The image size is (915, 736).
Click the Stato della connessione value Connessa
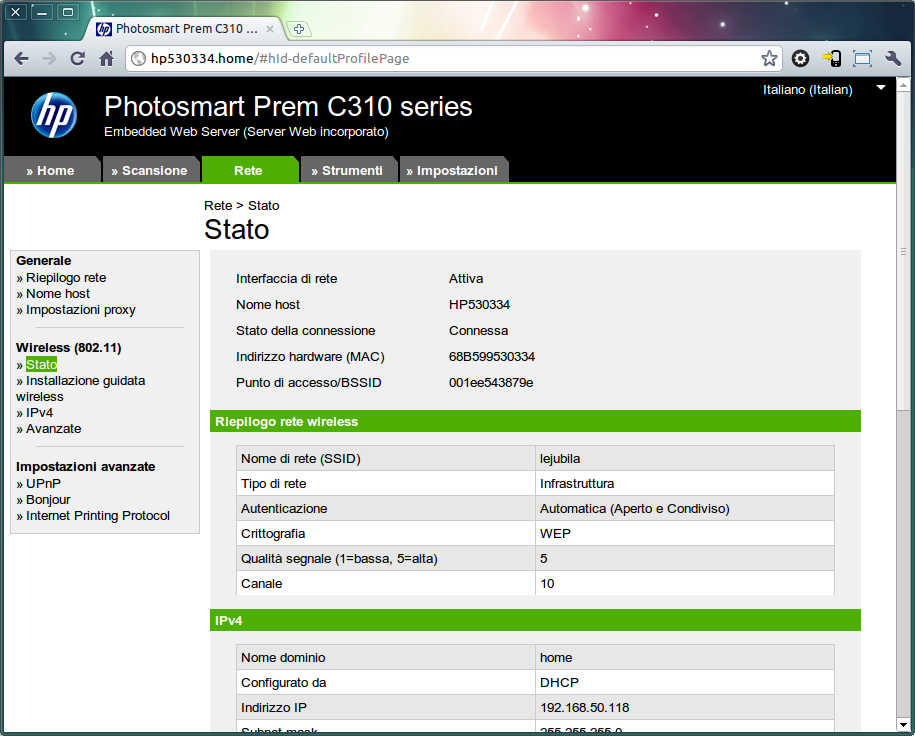(x=478, y=331)
